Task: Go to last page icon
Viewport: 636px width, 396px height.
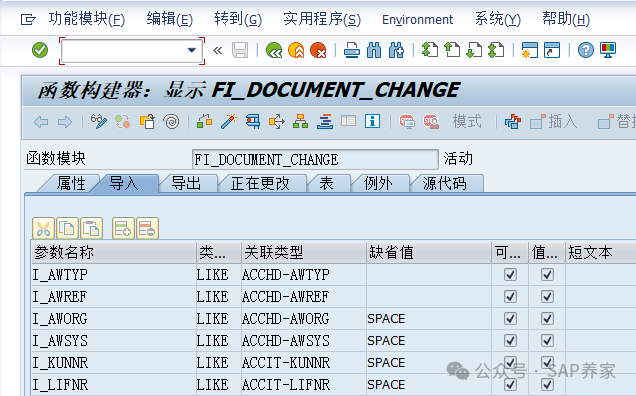Action: click(x=496, y=50)
